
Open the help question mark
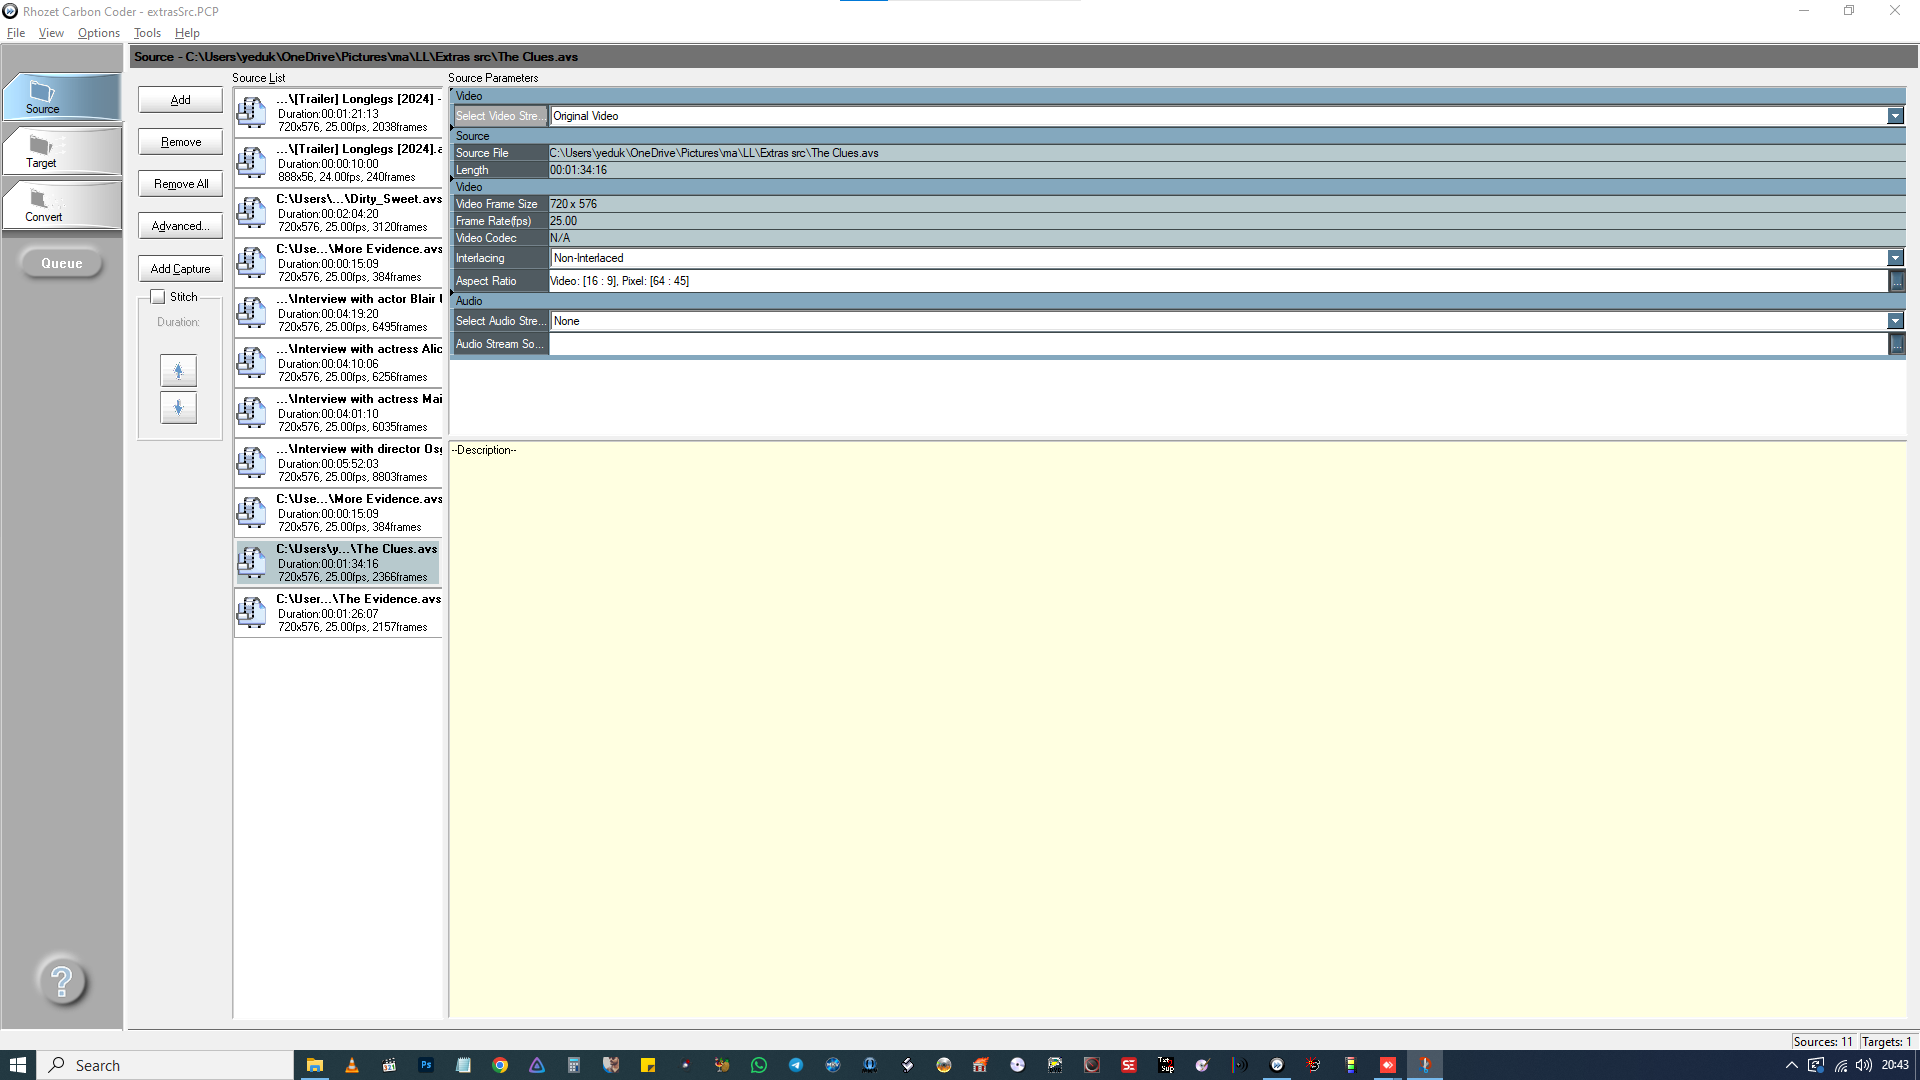[61, 981]
